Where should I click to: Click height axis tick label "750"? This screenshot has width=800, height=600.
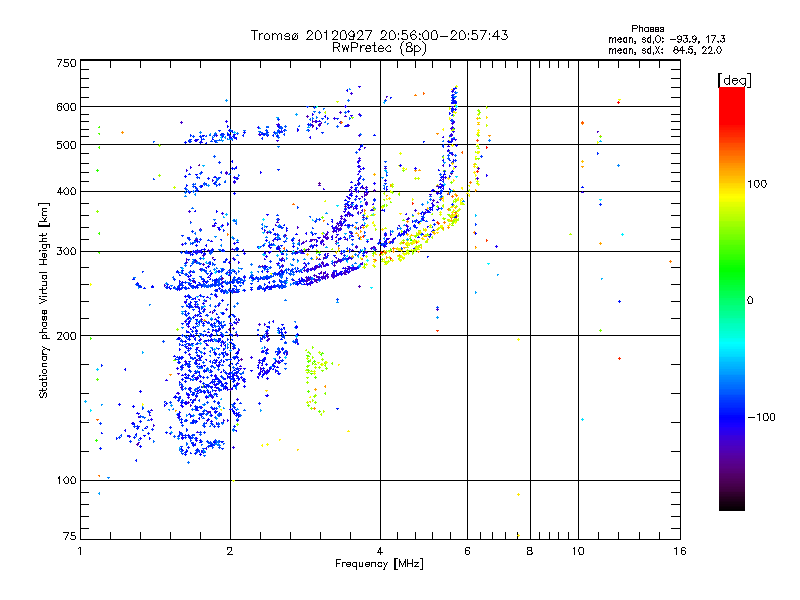tap(66, 63)
